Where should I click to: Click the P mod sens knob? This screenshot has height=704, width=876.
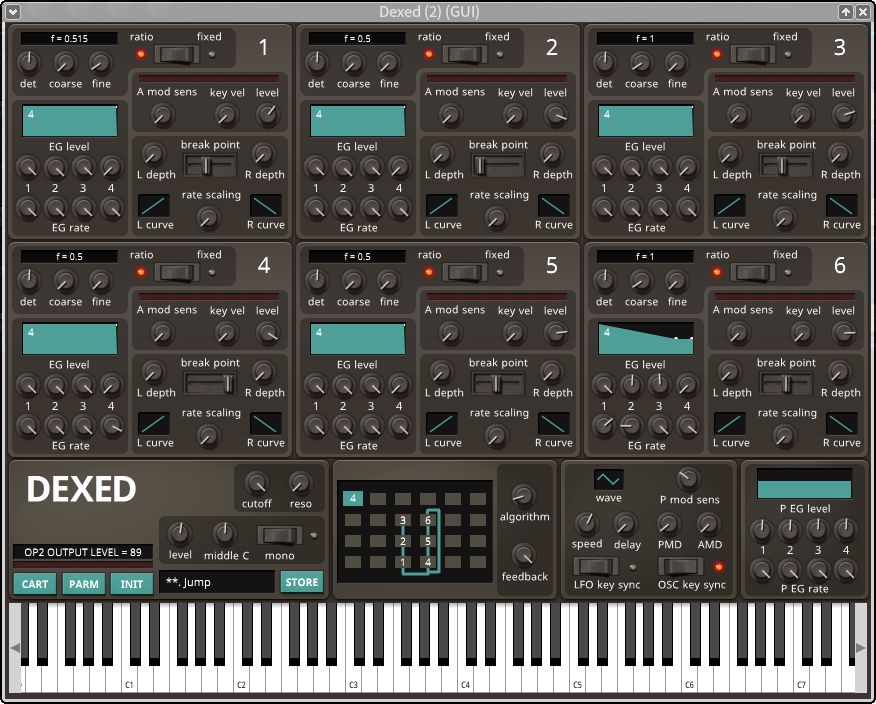[x=688, y=479]
